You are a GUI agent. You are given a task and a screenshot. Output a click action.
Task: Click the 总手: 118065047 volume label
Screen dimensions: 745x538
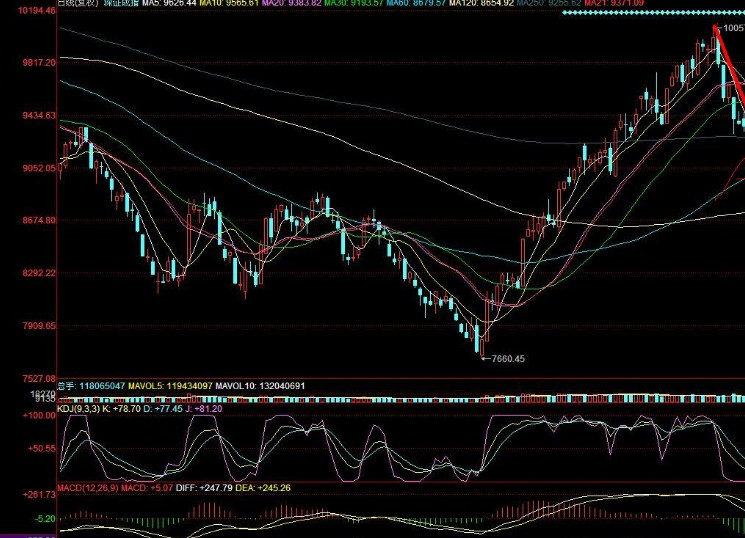(x=91, y=386)
